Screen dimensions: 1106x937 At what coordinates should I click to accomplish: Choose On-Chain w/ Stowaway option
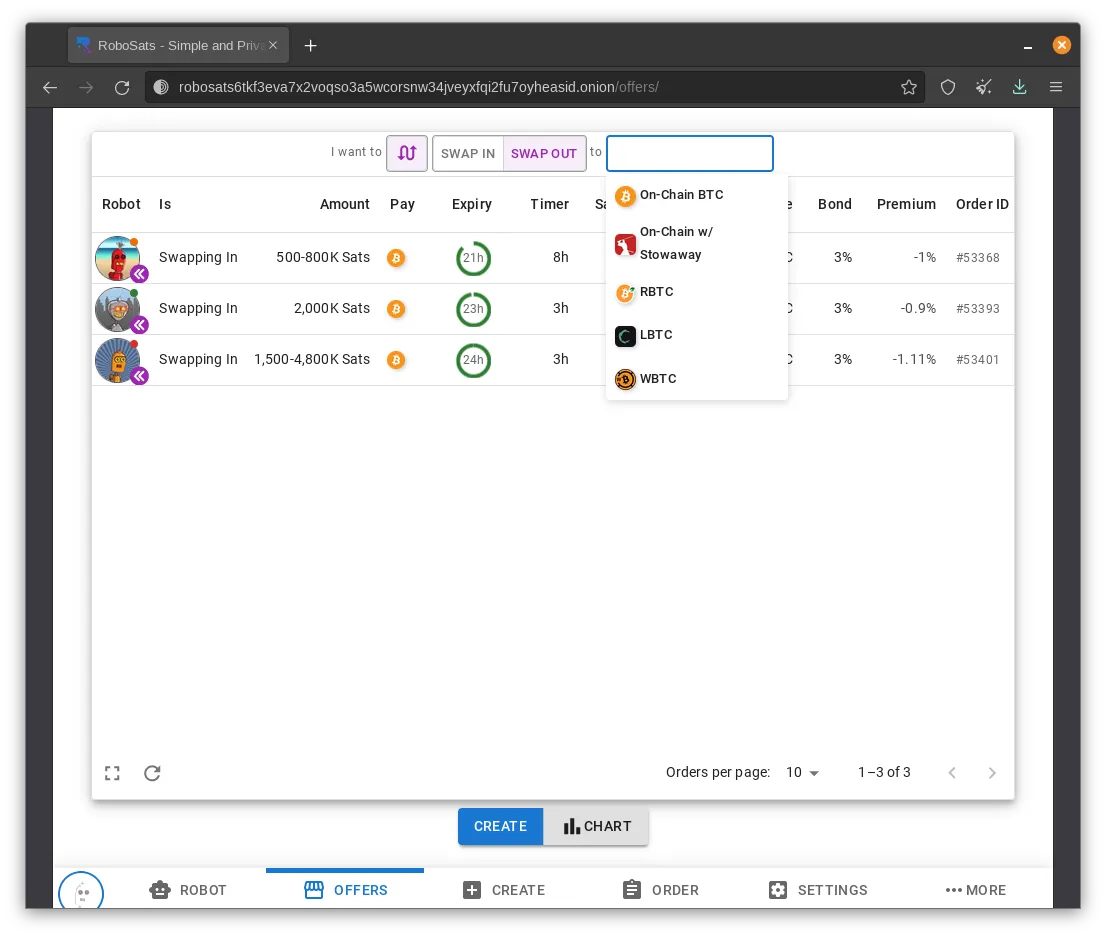point(696,243)
